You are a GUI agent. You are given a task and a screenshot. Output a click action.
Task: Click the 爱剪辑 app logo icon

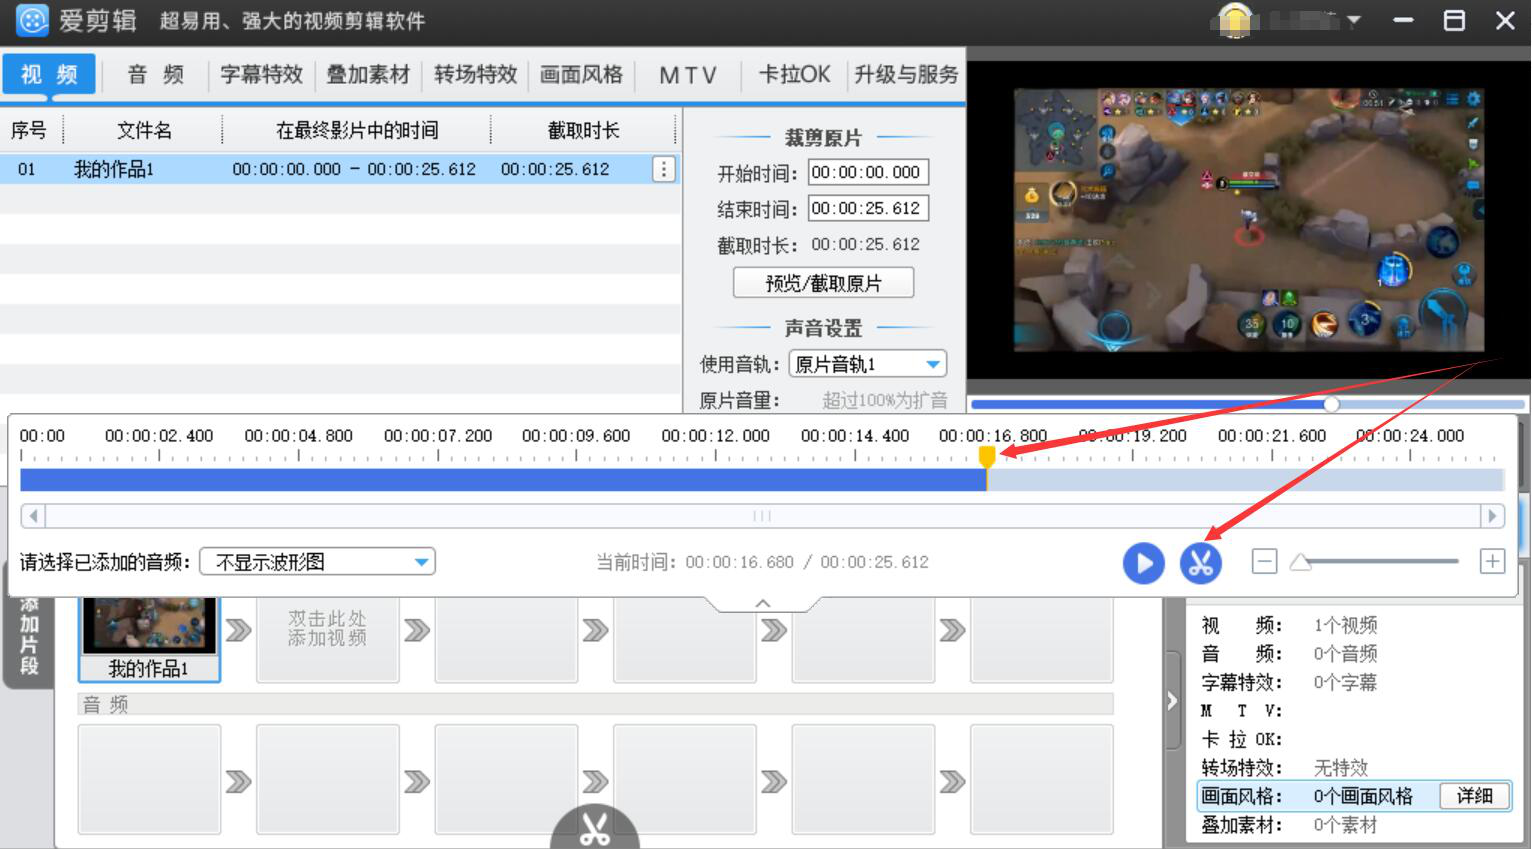click(x=33, y=20)
